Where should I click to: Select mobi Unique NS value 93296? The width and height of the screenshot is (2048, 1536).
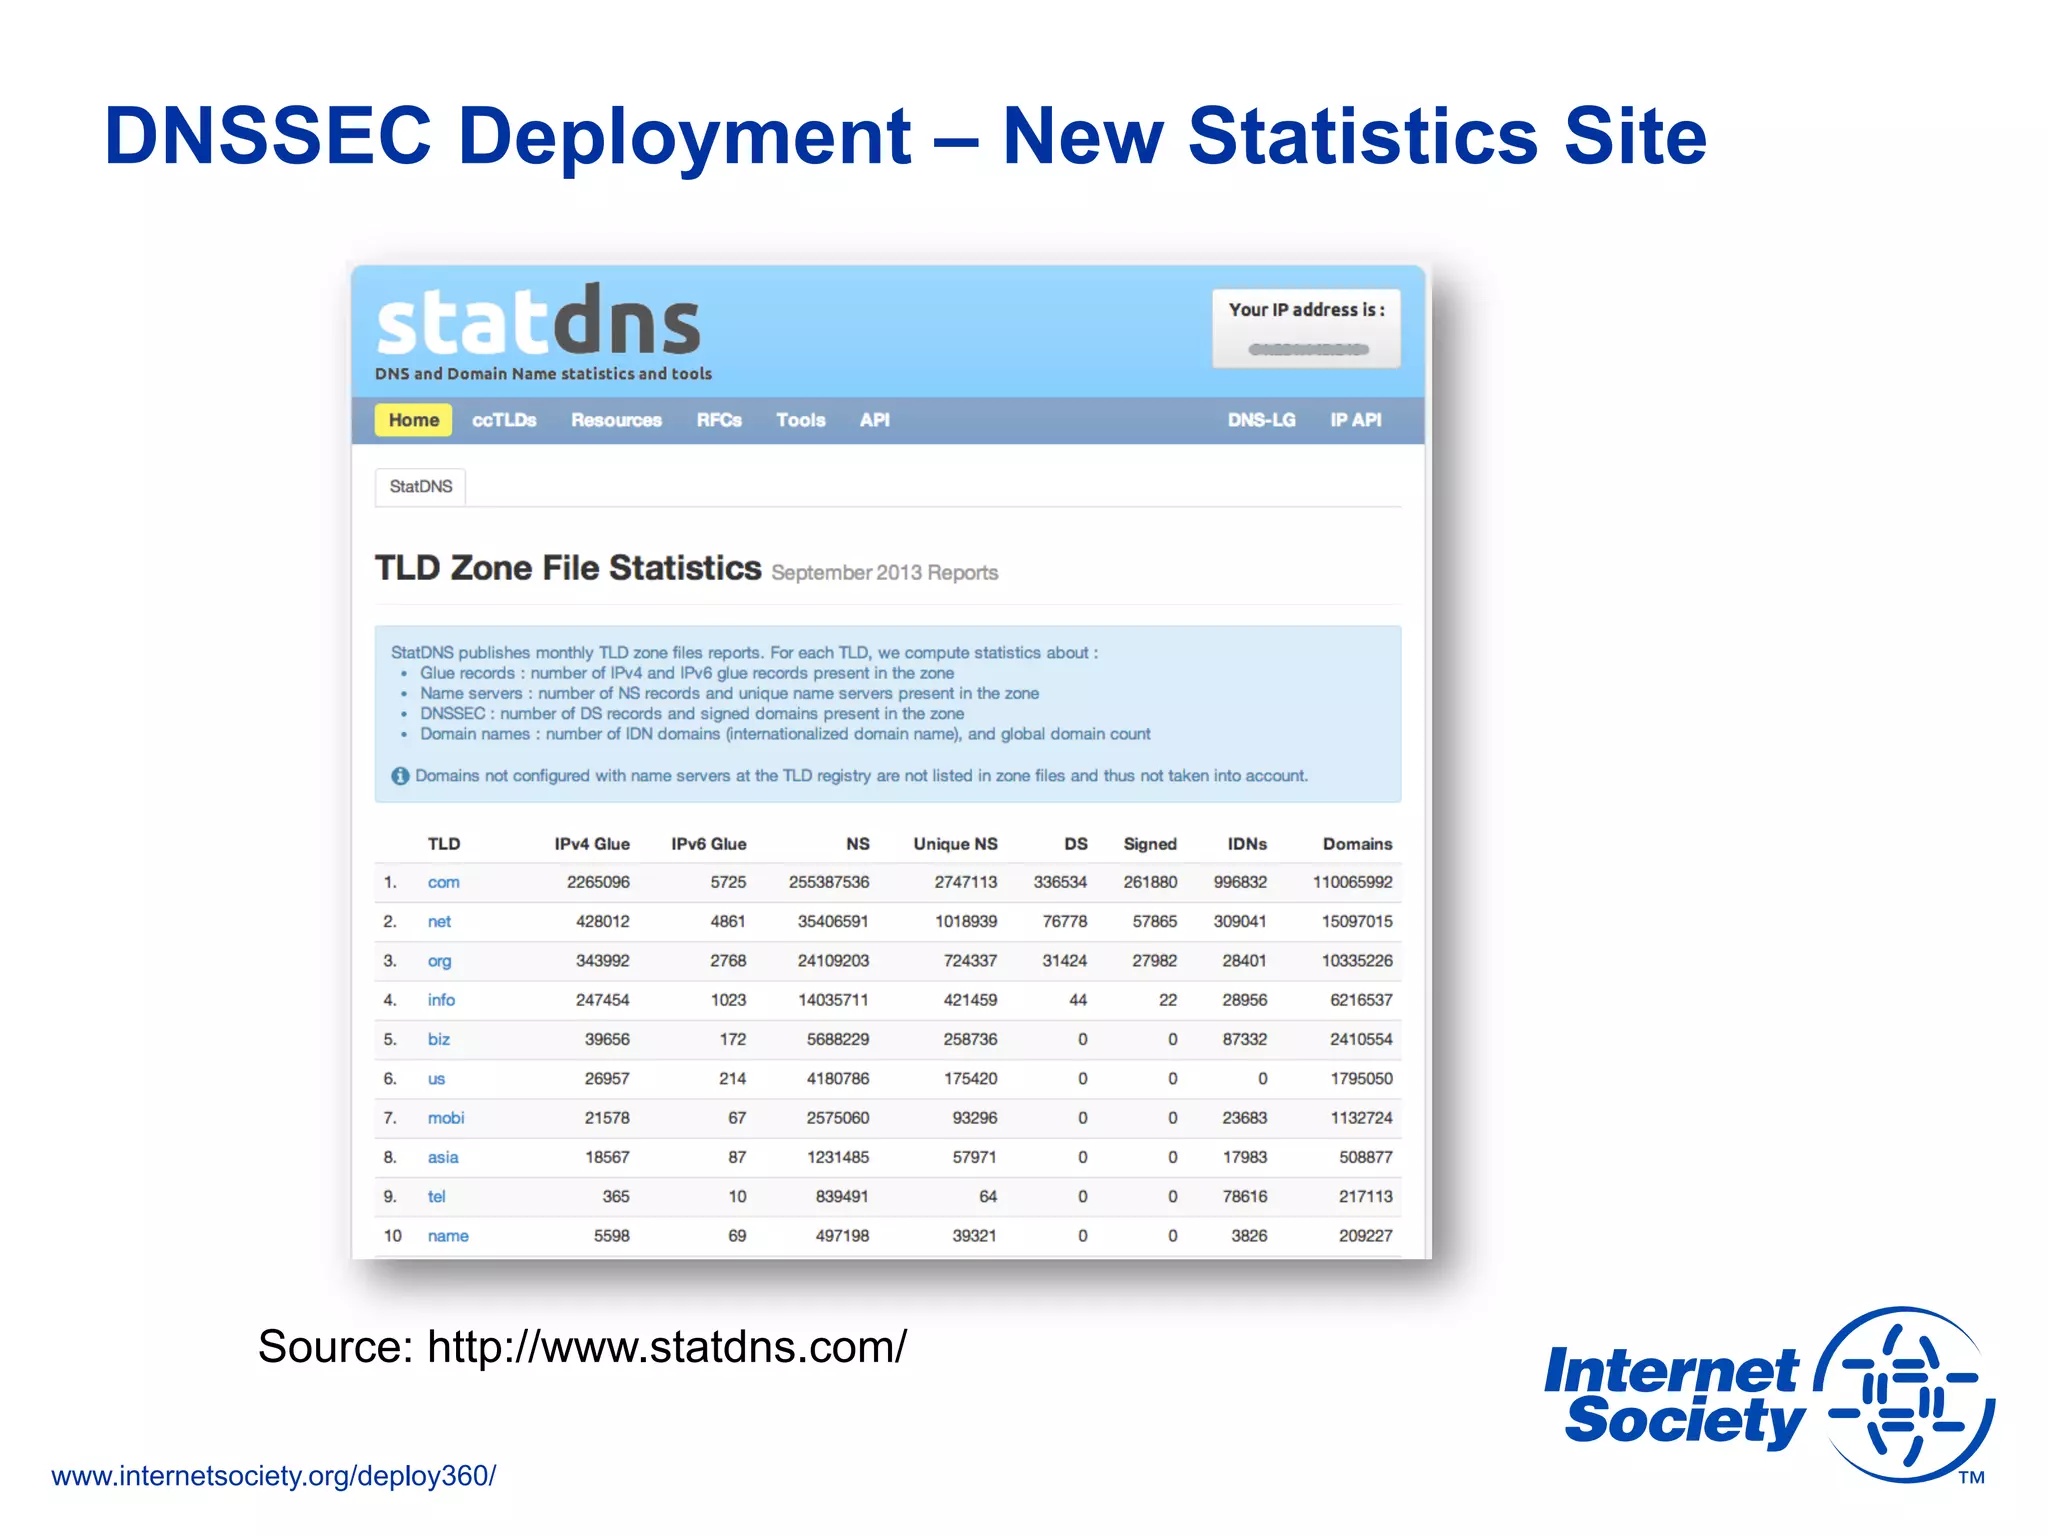coord(974,1118)
